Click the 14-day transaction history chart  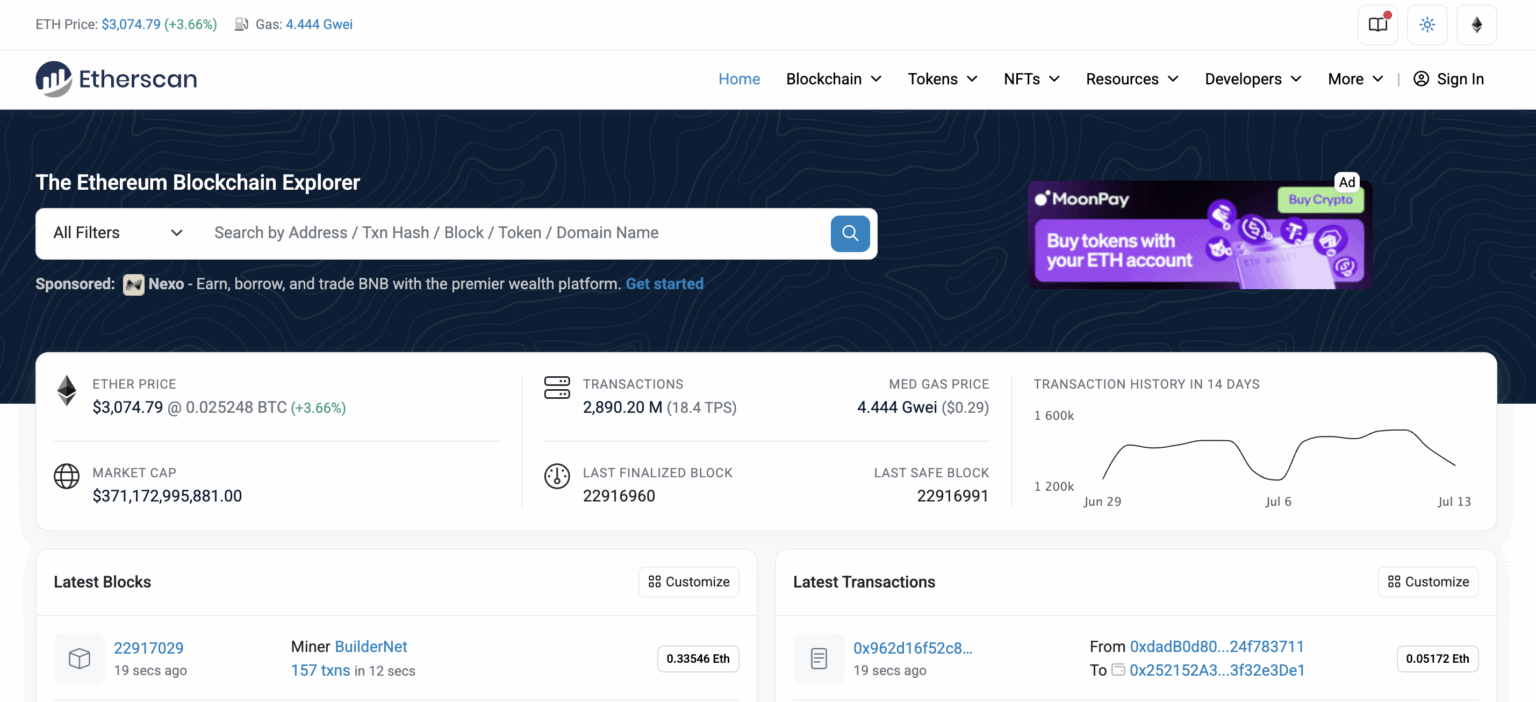click(1270, 450)
